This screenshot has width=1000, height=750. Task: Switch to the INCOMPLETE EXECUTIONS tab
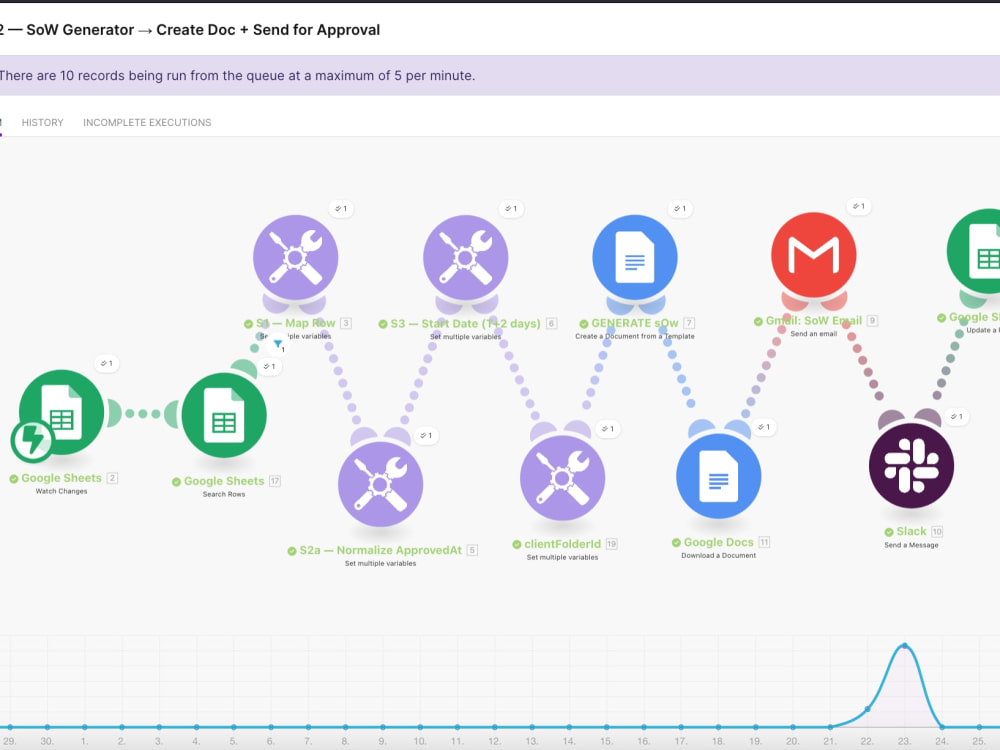tap(147, 122)
